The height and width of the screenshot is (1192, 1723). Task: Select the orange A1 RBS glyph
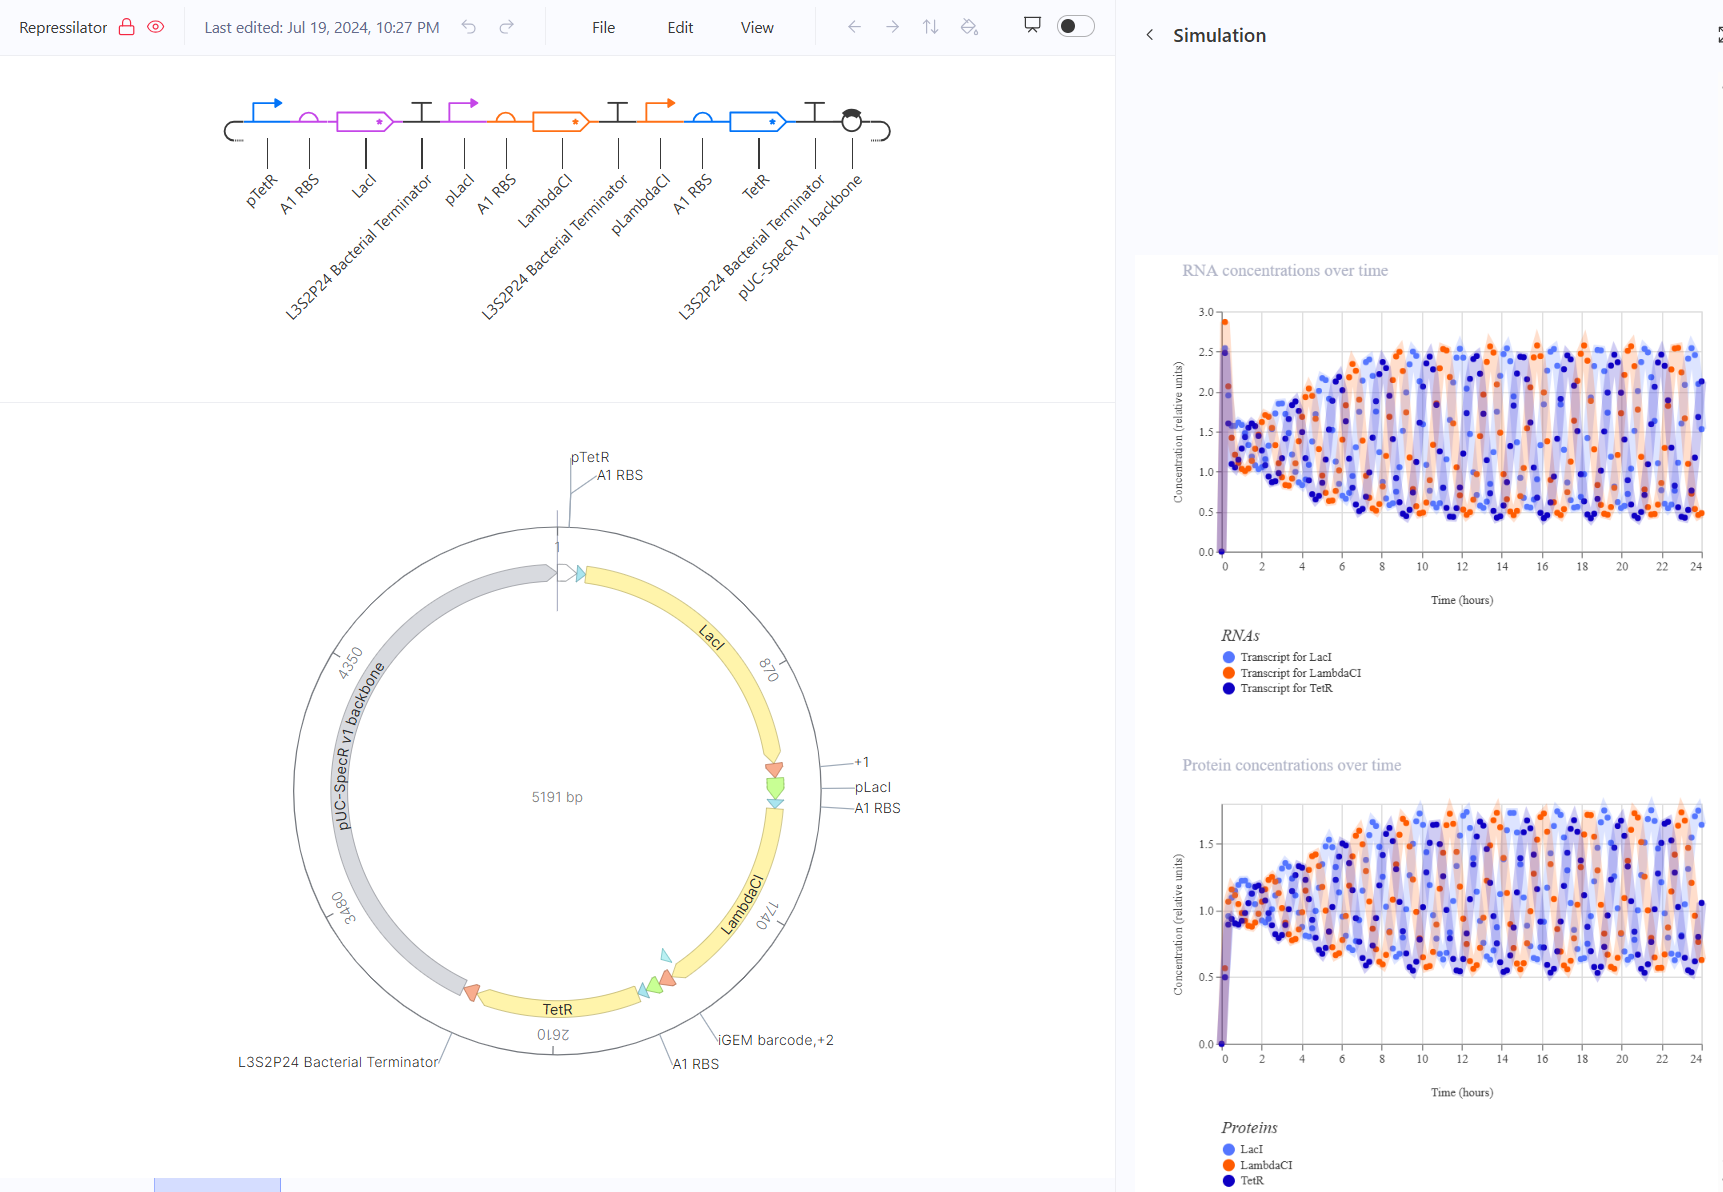pyautogui.click(x=506, y=118)
